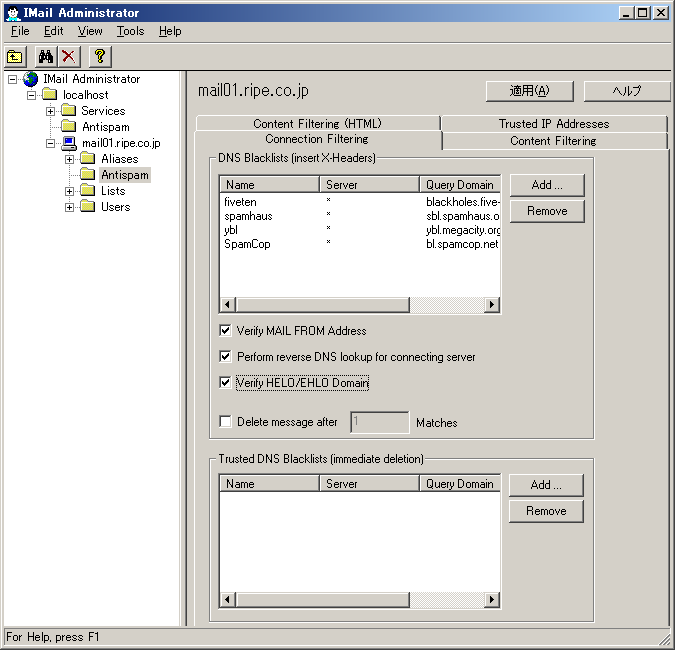The height and width of the screenshot is (650, 675).
Task: Click the up-one-level folder toolbar icon
Action: 15,56
